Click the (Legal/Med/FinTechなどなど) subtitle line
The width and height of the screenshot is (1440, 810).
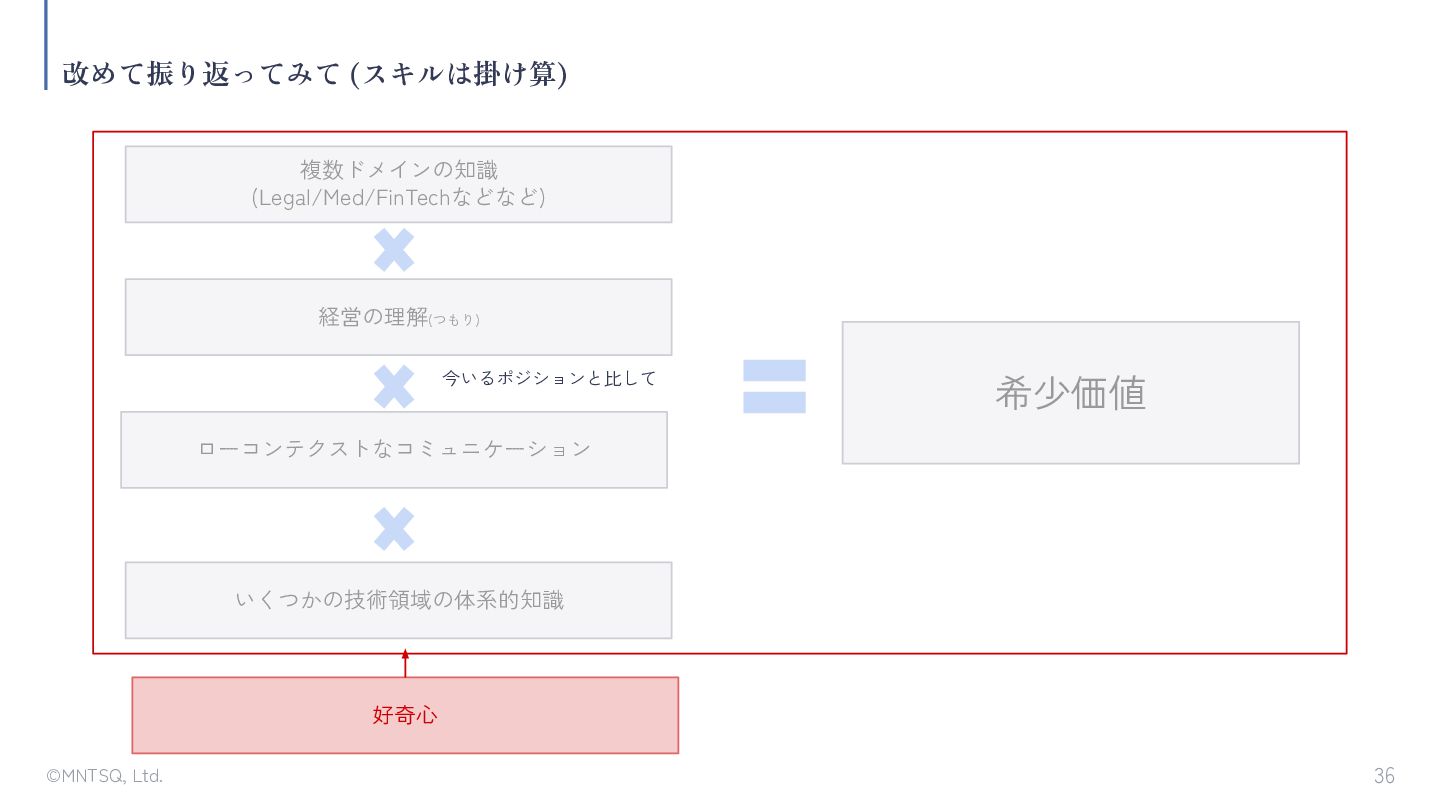(x=398, y=197)
